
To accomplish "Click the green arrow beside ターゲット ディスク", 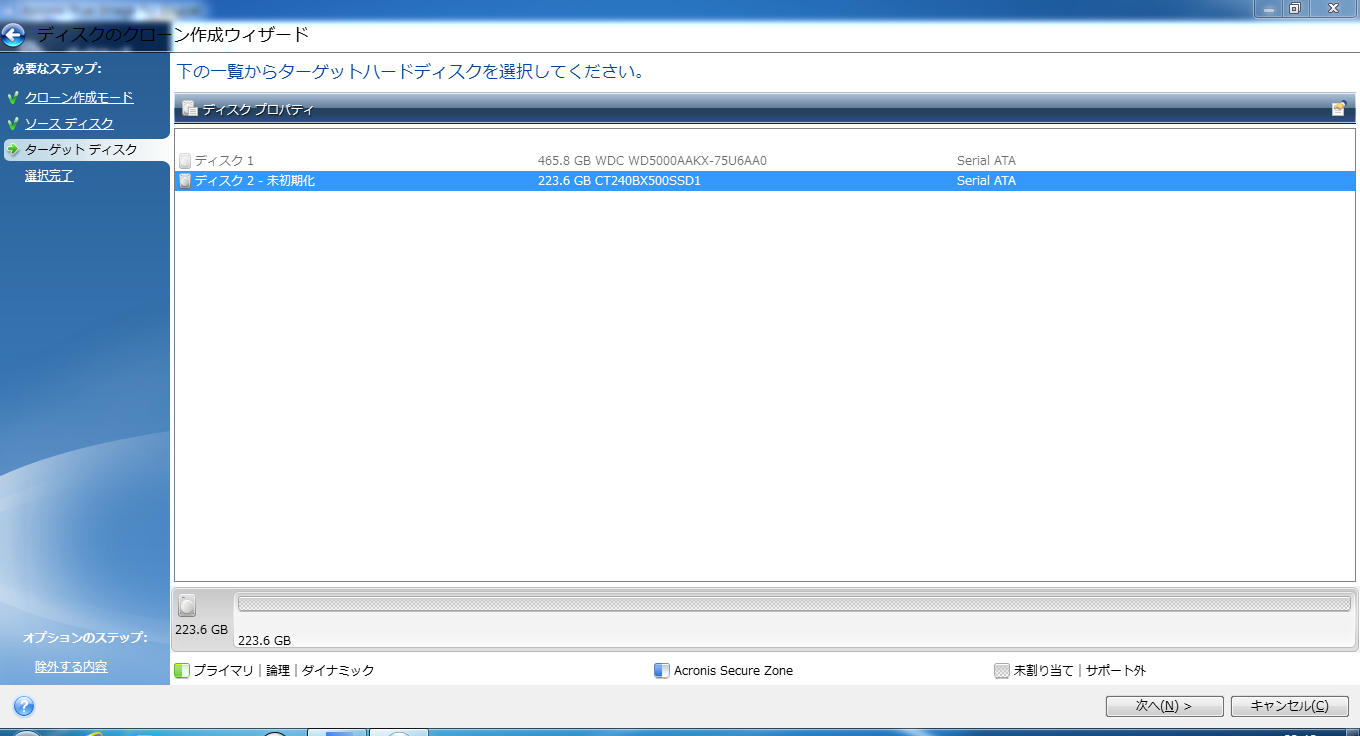I will coord(13,150).
